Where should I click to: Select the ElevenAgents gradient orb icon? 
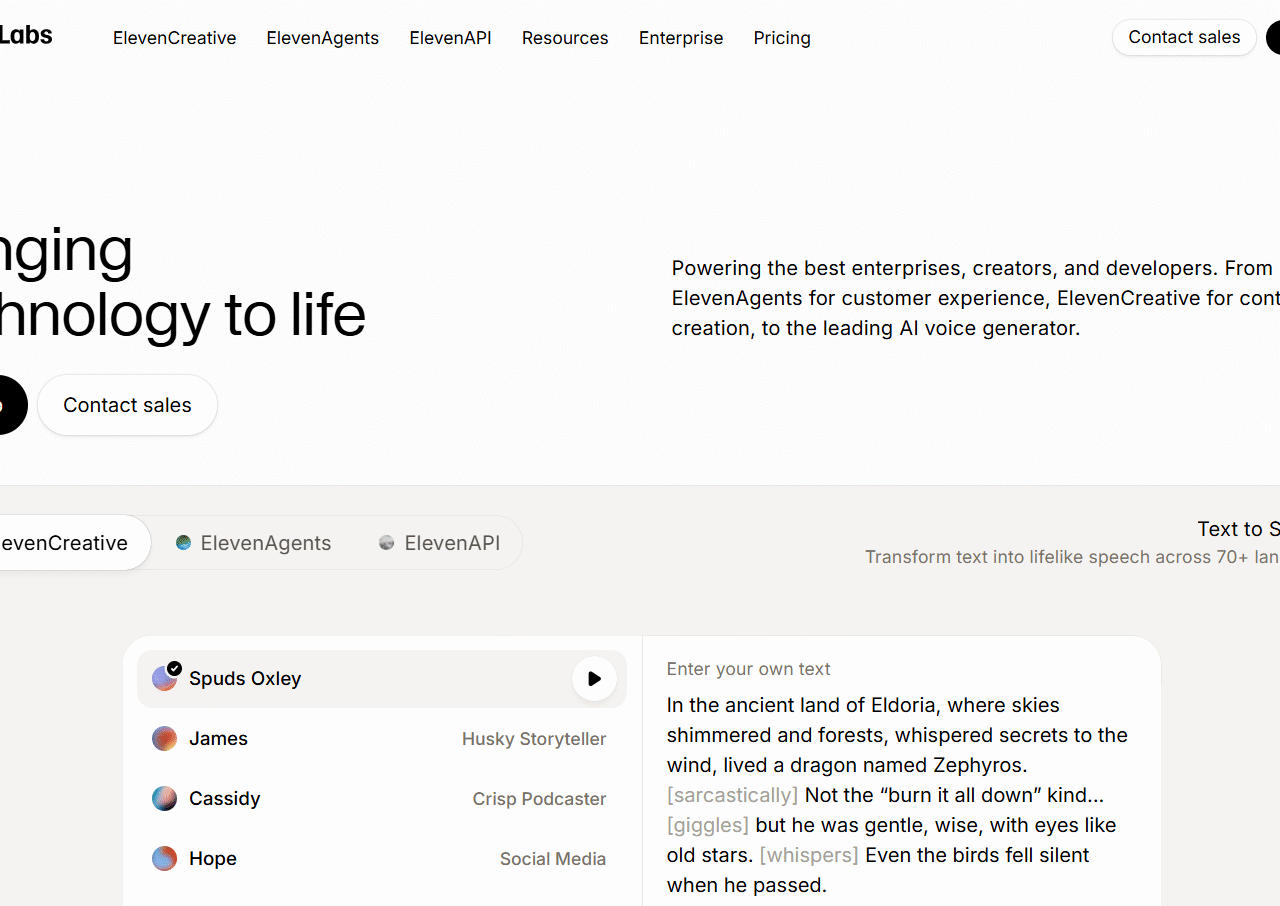[x=183, y=542]
